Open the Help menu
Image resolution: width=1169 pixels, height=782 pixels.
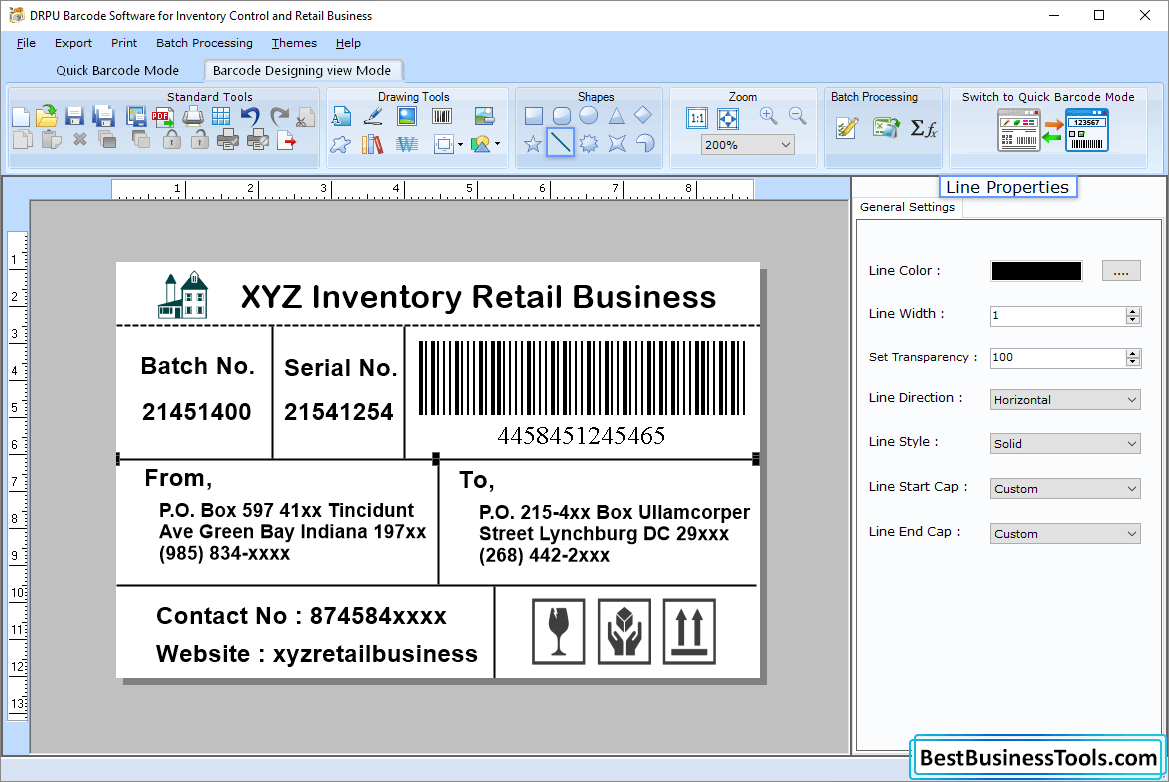tap(348, 43)
